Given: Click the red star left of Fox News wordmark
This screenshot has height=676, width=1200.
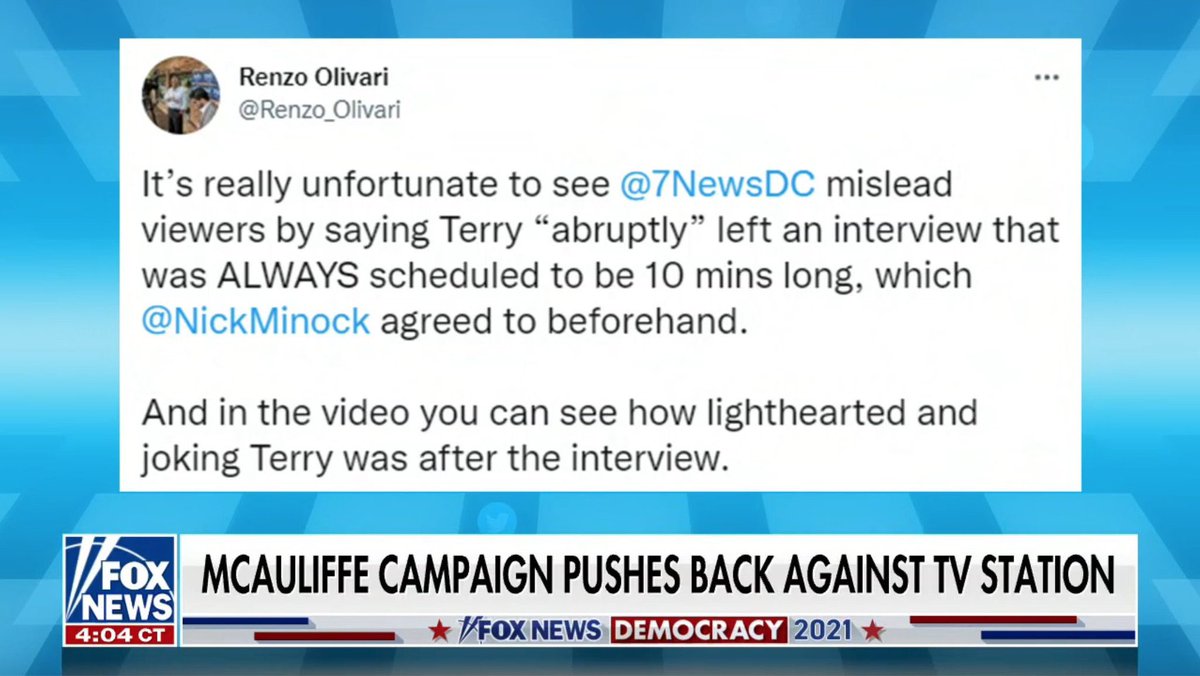Looking at the screenshot, I should 440,631.
